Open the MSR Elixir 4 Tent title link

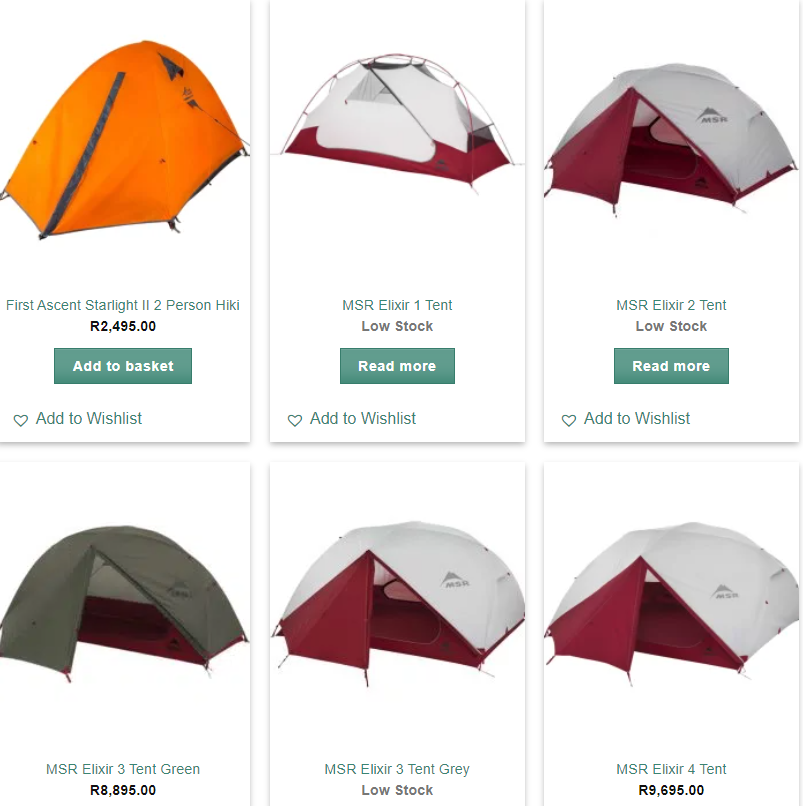click(671, 769)
